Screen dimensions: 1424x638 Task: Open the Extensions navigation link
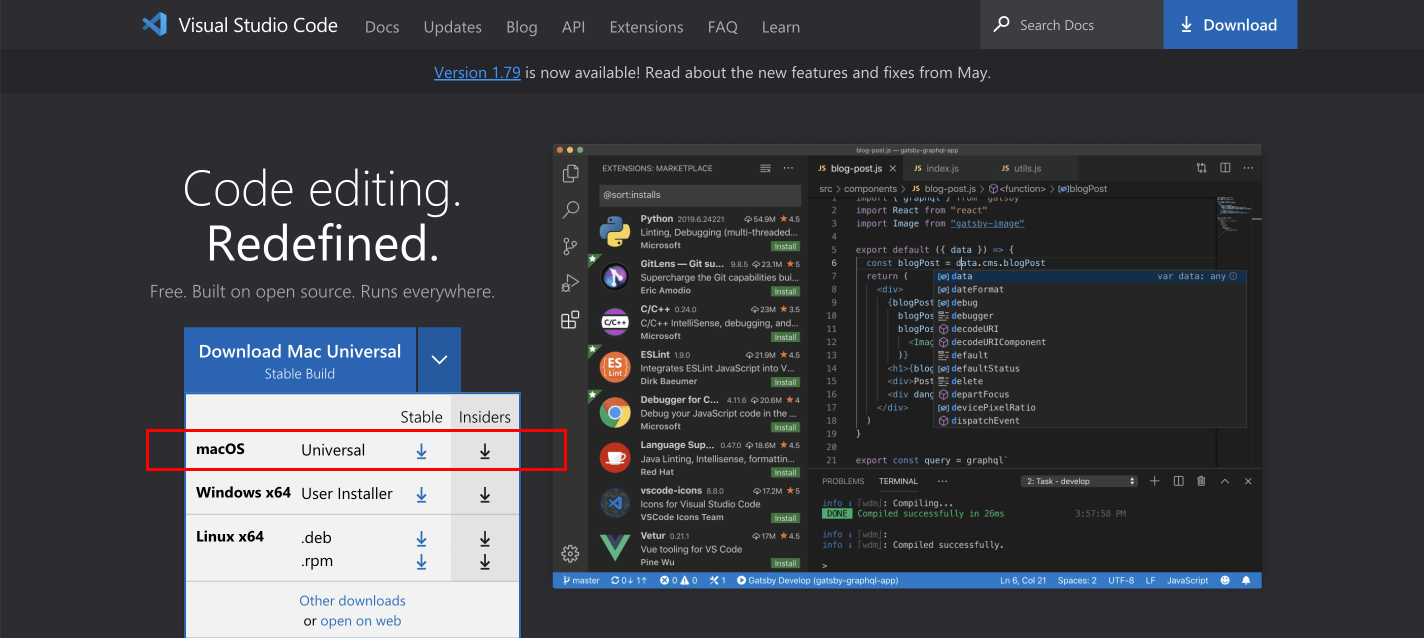[x=646, y=27]
